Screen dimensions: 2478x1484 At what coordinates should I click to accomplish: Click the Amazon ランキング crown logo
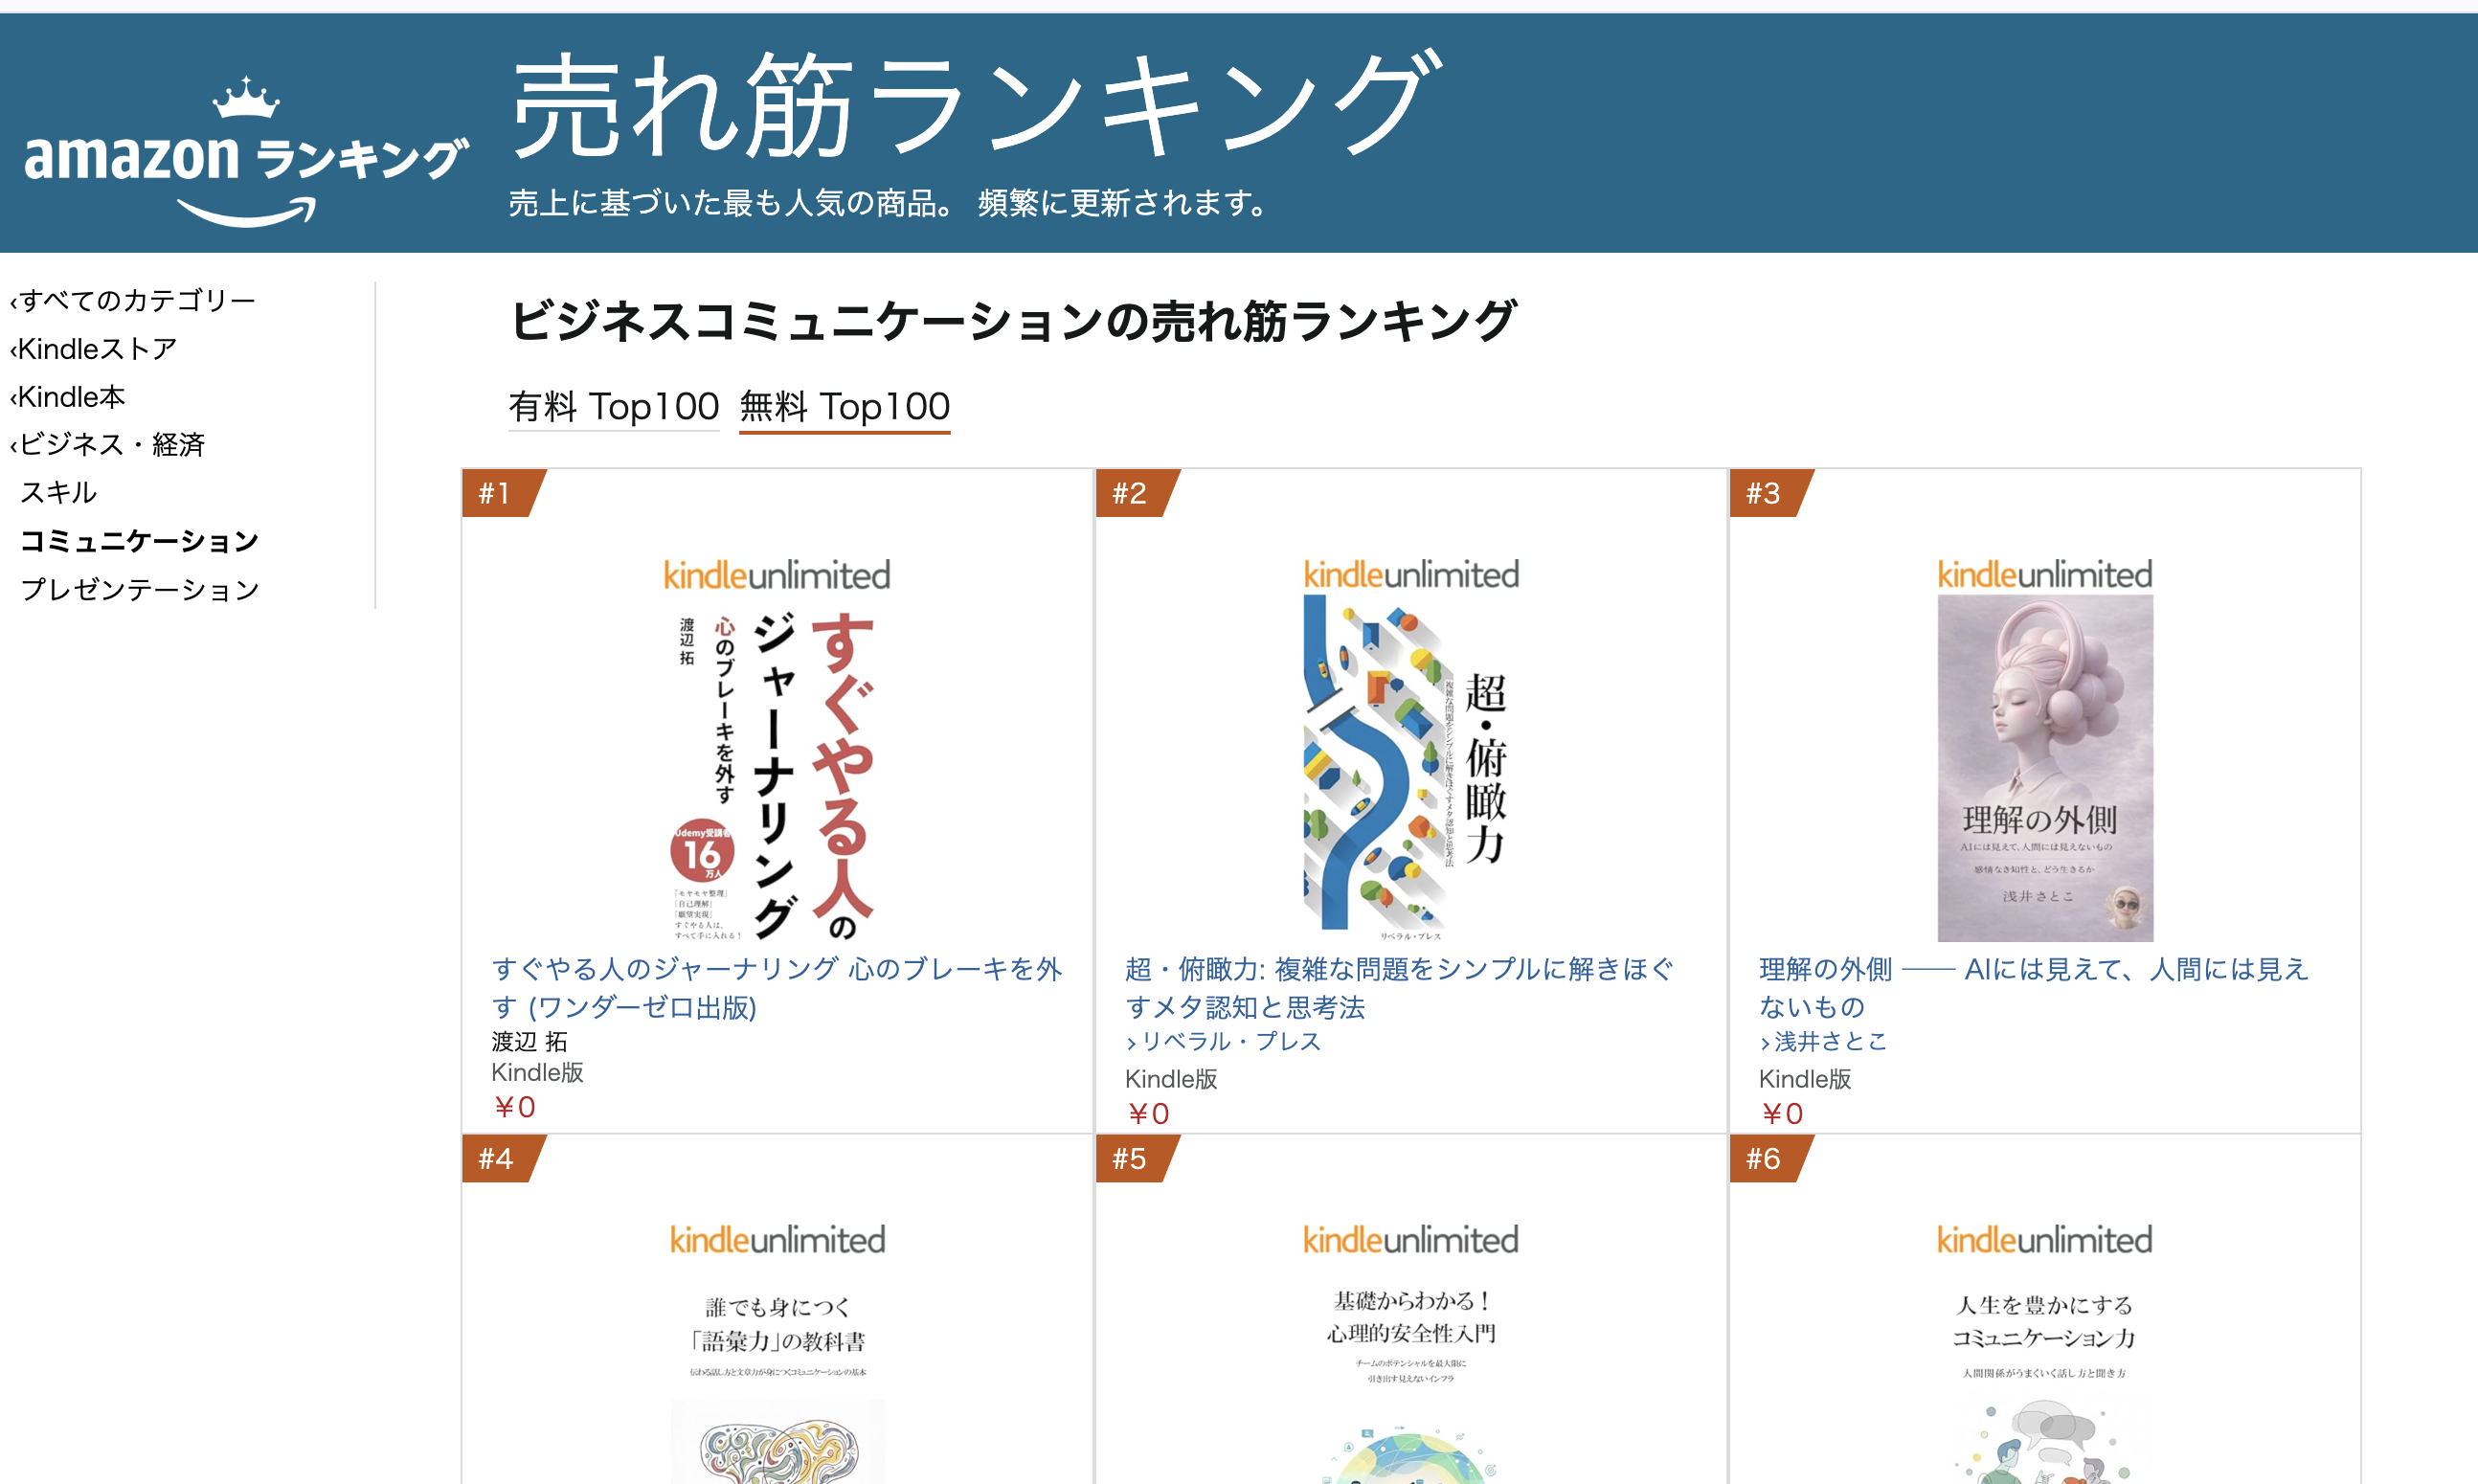pos(246,152)
